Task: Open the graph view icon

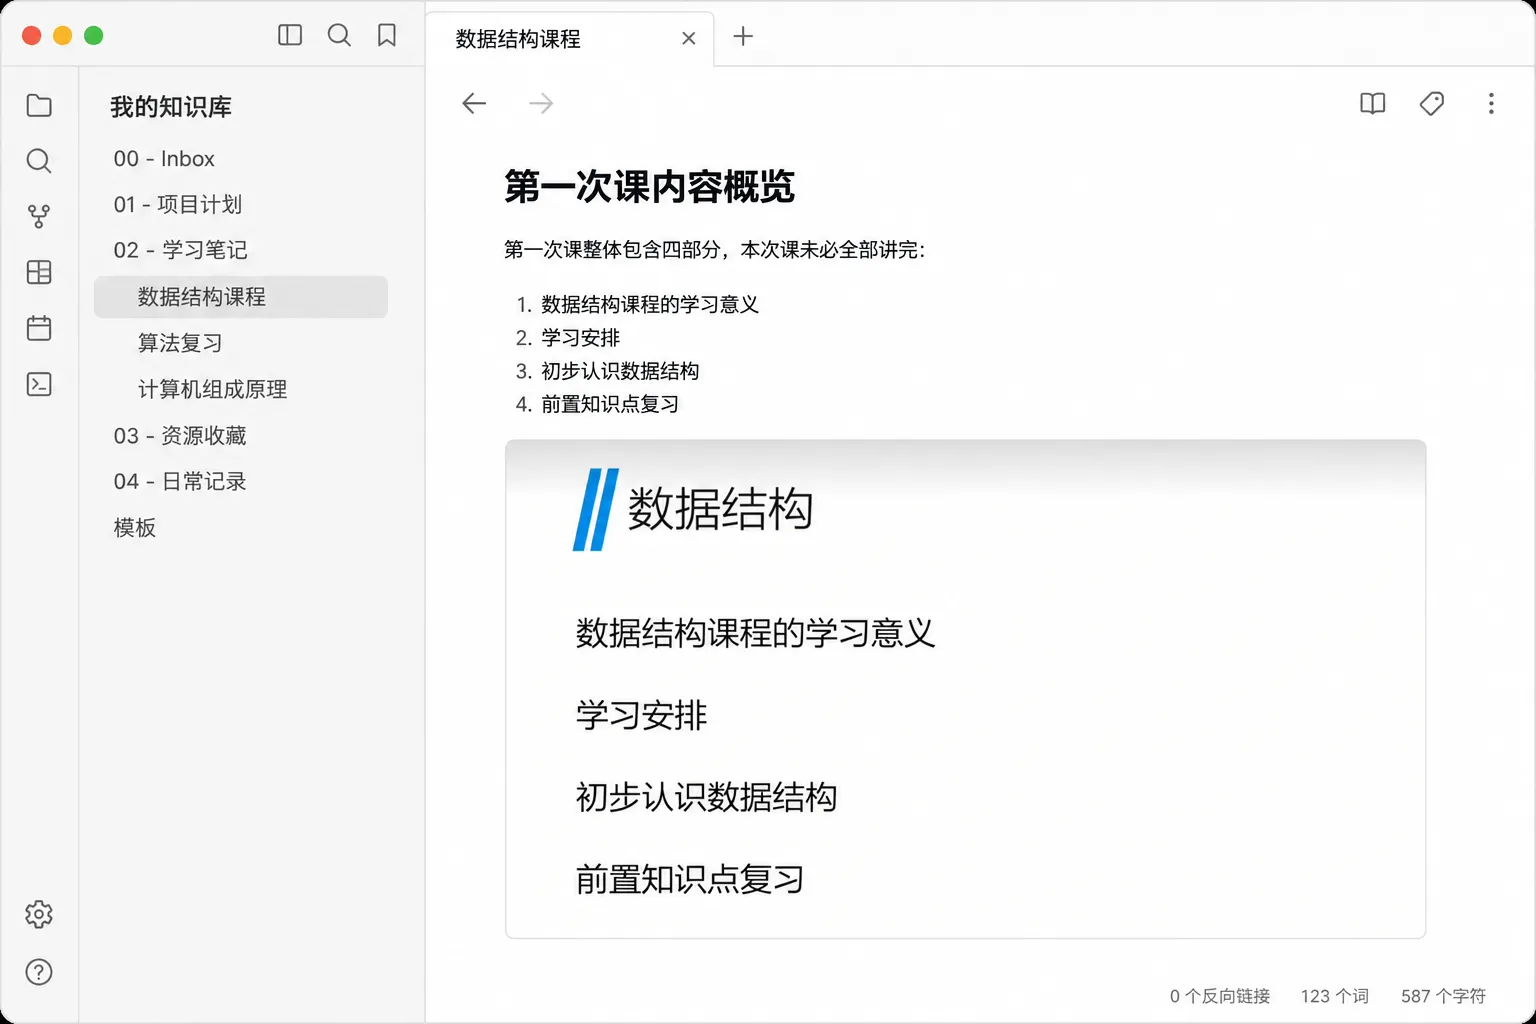Action: (39, 216)
